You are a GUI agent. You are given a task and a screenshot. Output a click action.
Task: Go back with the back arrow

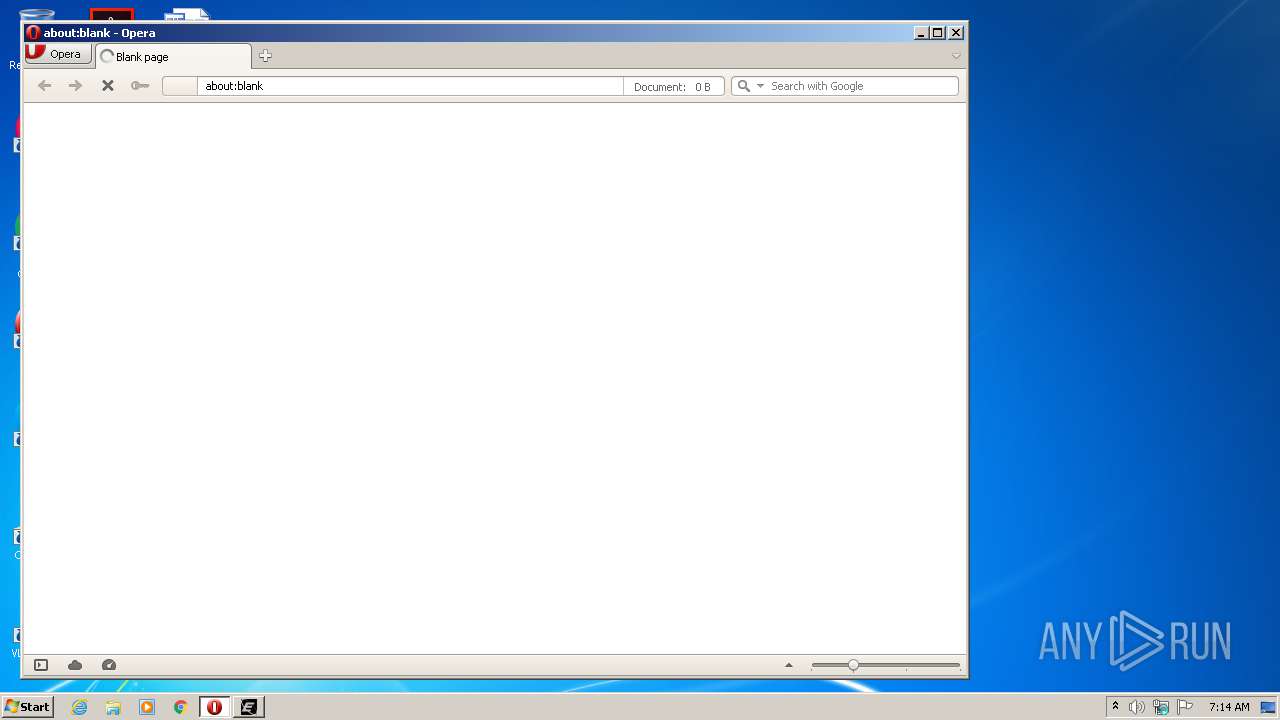44,86
